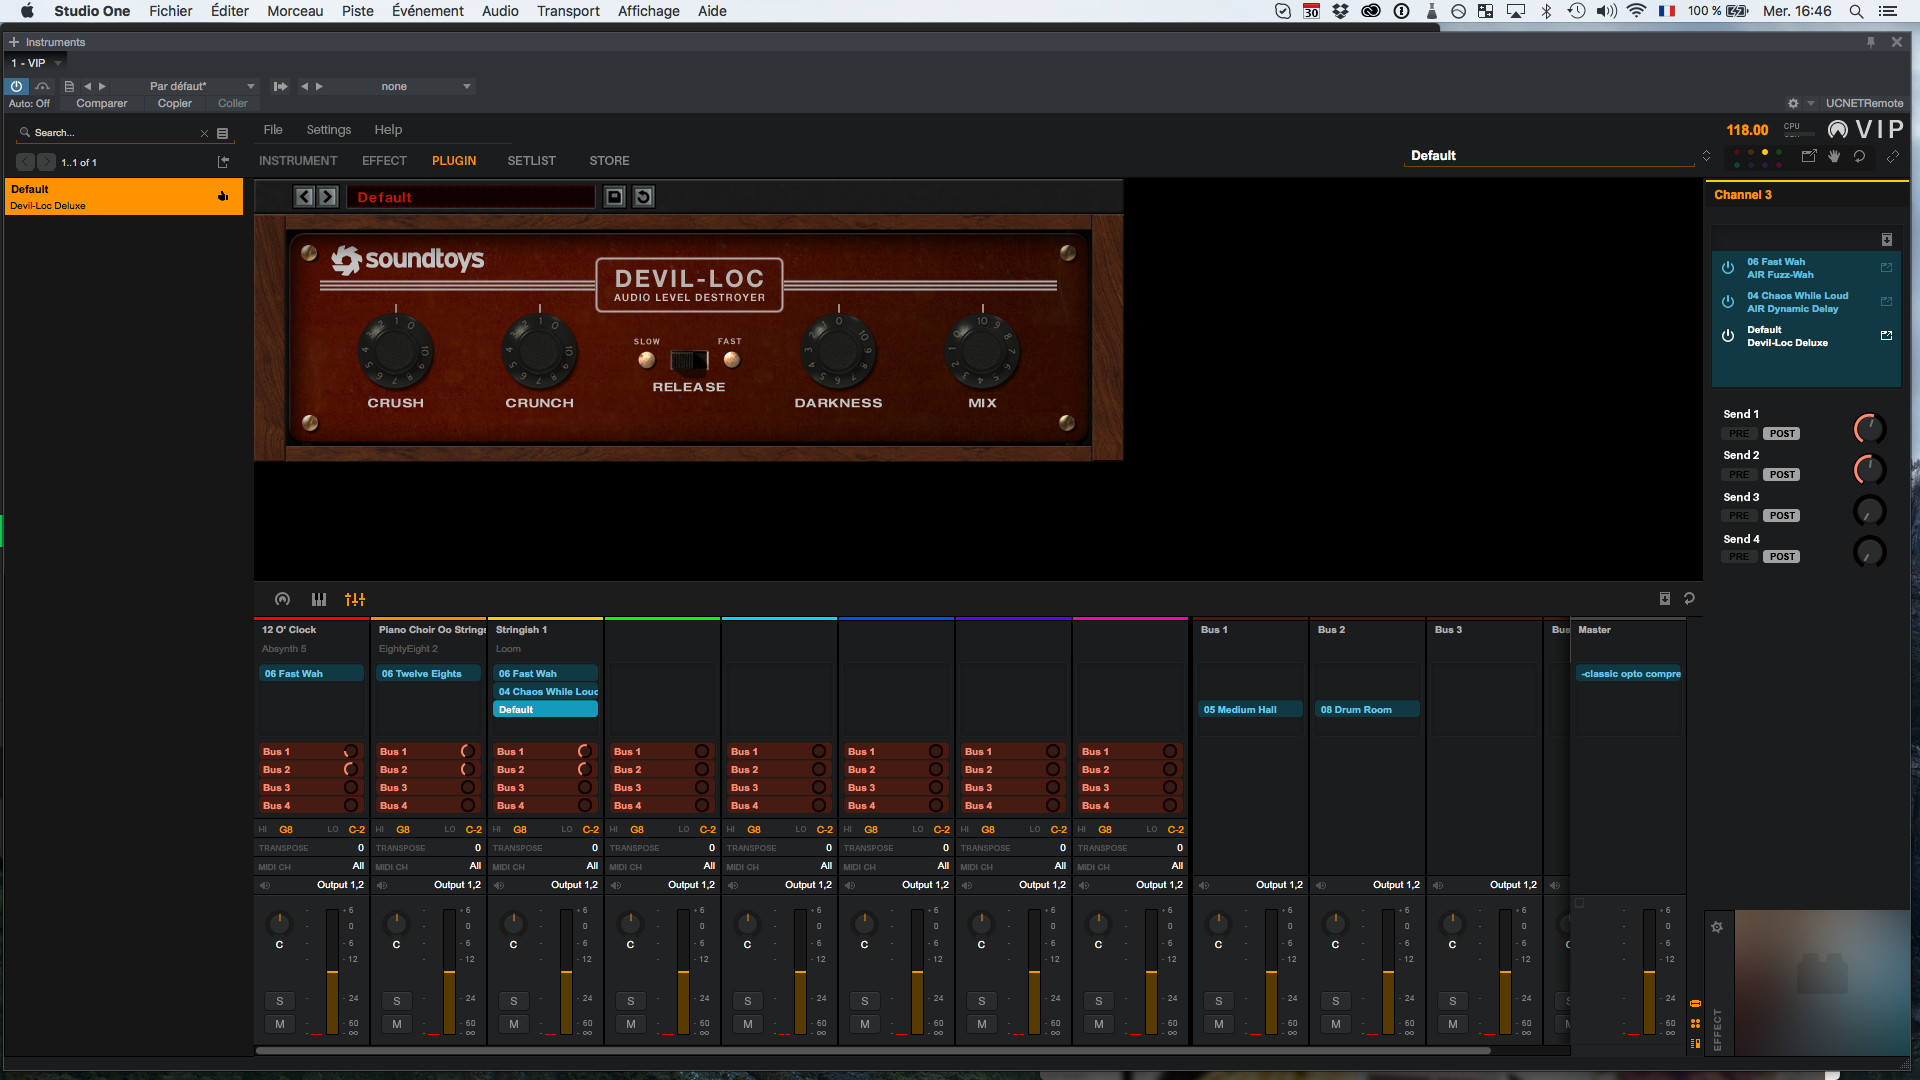Toggle power for 04 Chaos While Loud
The height and width of the screenshot is (1080, 1920).
1727,302
